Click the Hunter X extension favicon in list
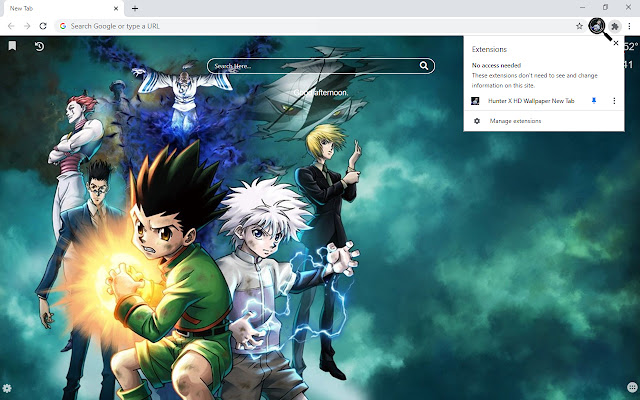This screenshot has height=400, width=640. [x=475, y=101]
